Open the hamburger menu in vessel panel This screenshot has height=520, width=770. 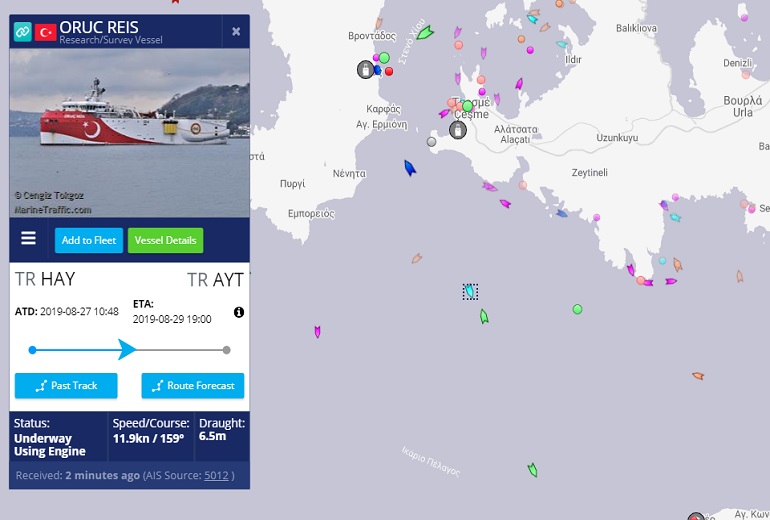28,239
